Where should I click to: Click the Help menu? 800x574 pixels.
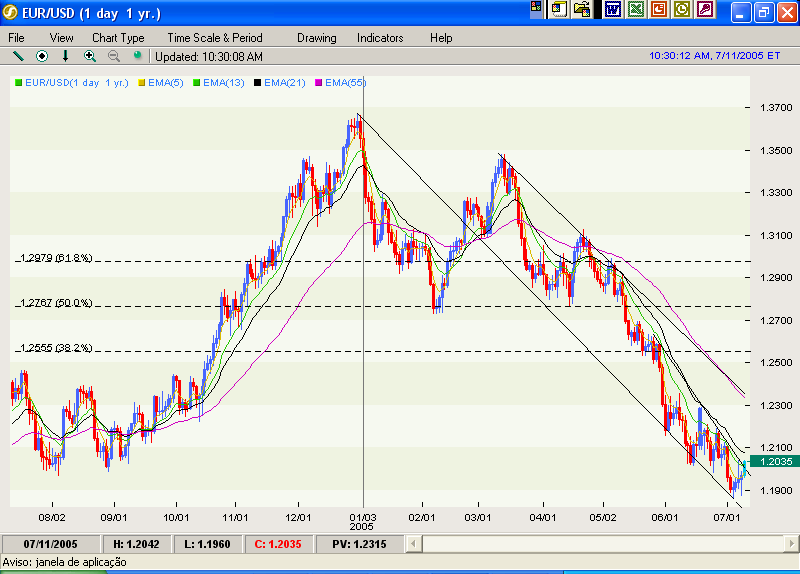[441, 37]
